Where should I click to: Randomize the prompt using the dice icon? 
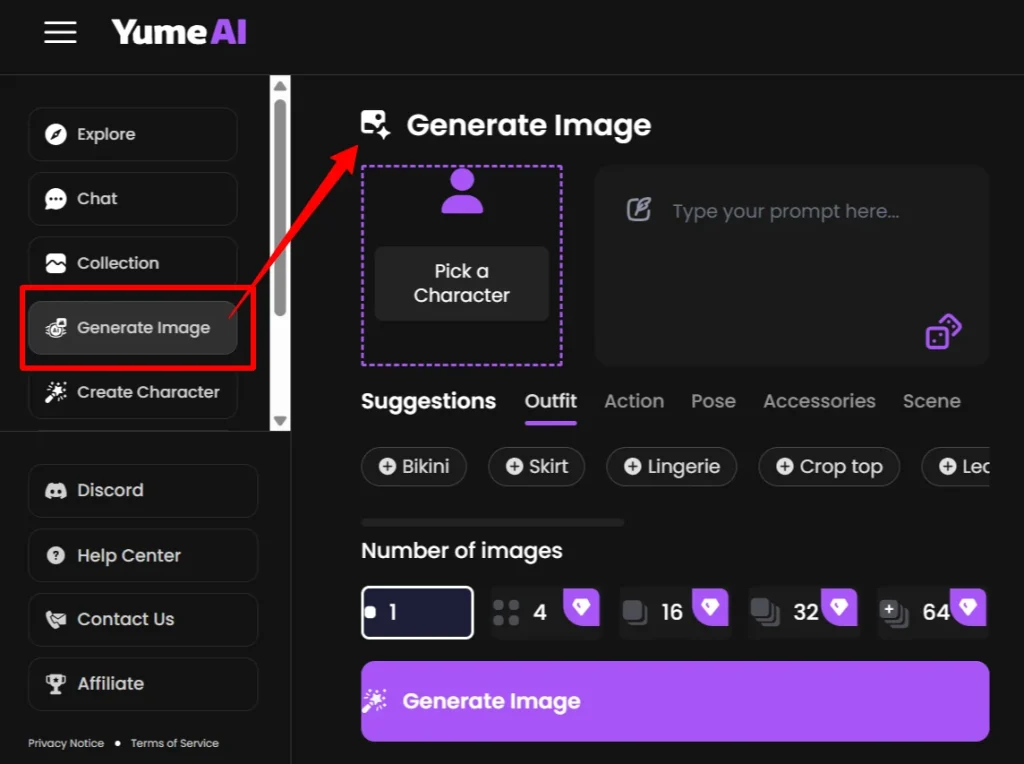click(941, 330)
